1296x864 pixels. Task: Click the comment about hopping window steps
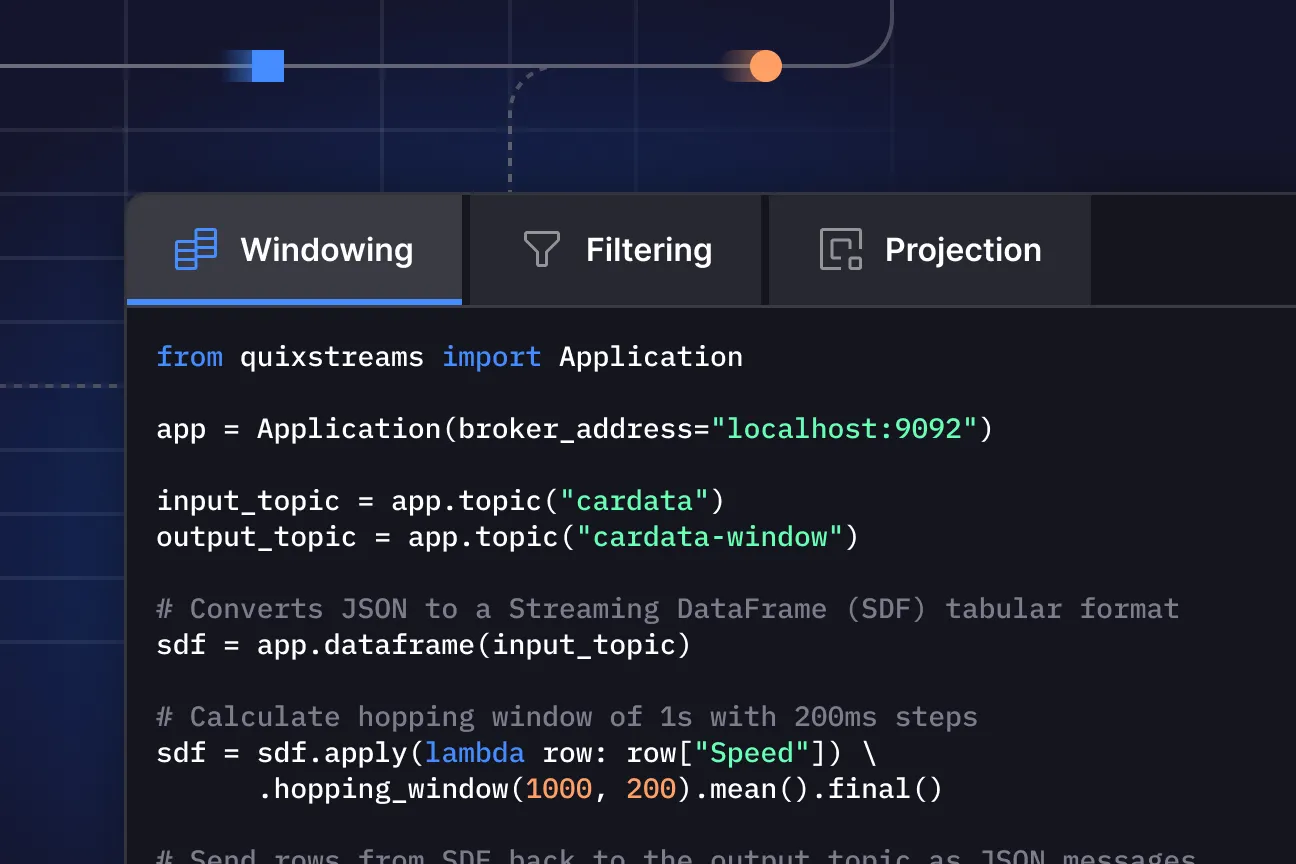click(x=567, y=716)
